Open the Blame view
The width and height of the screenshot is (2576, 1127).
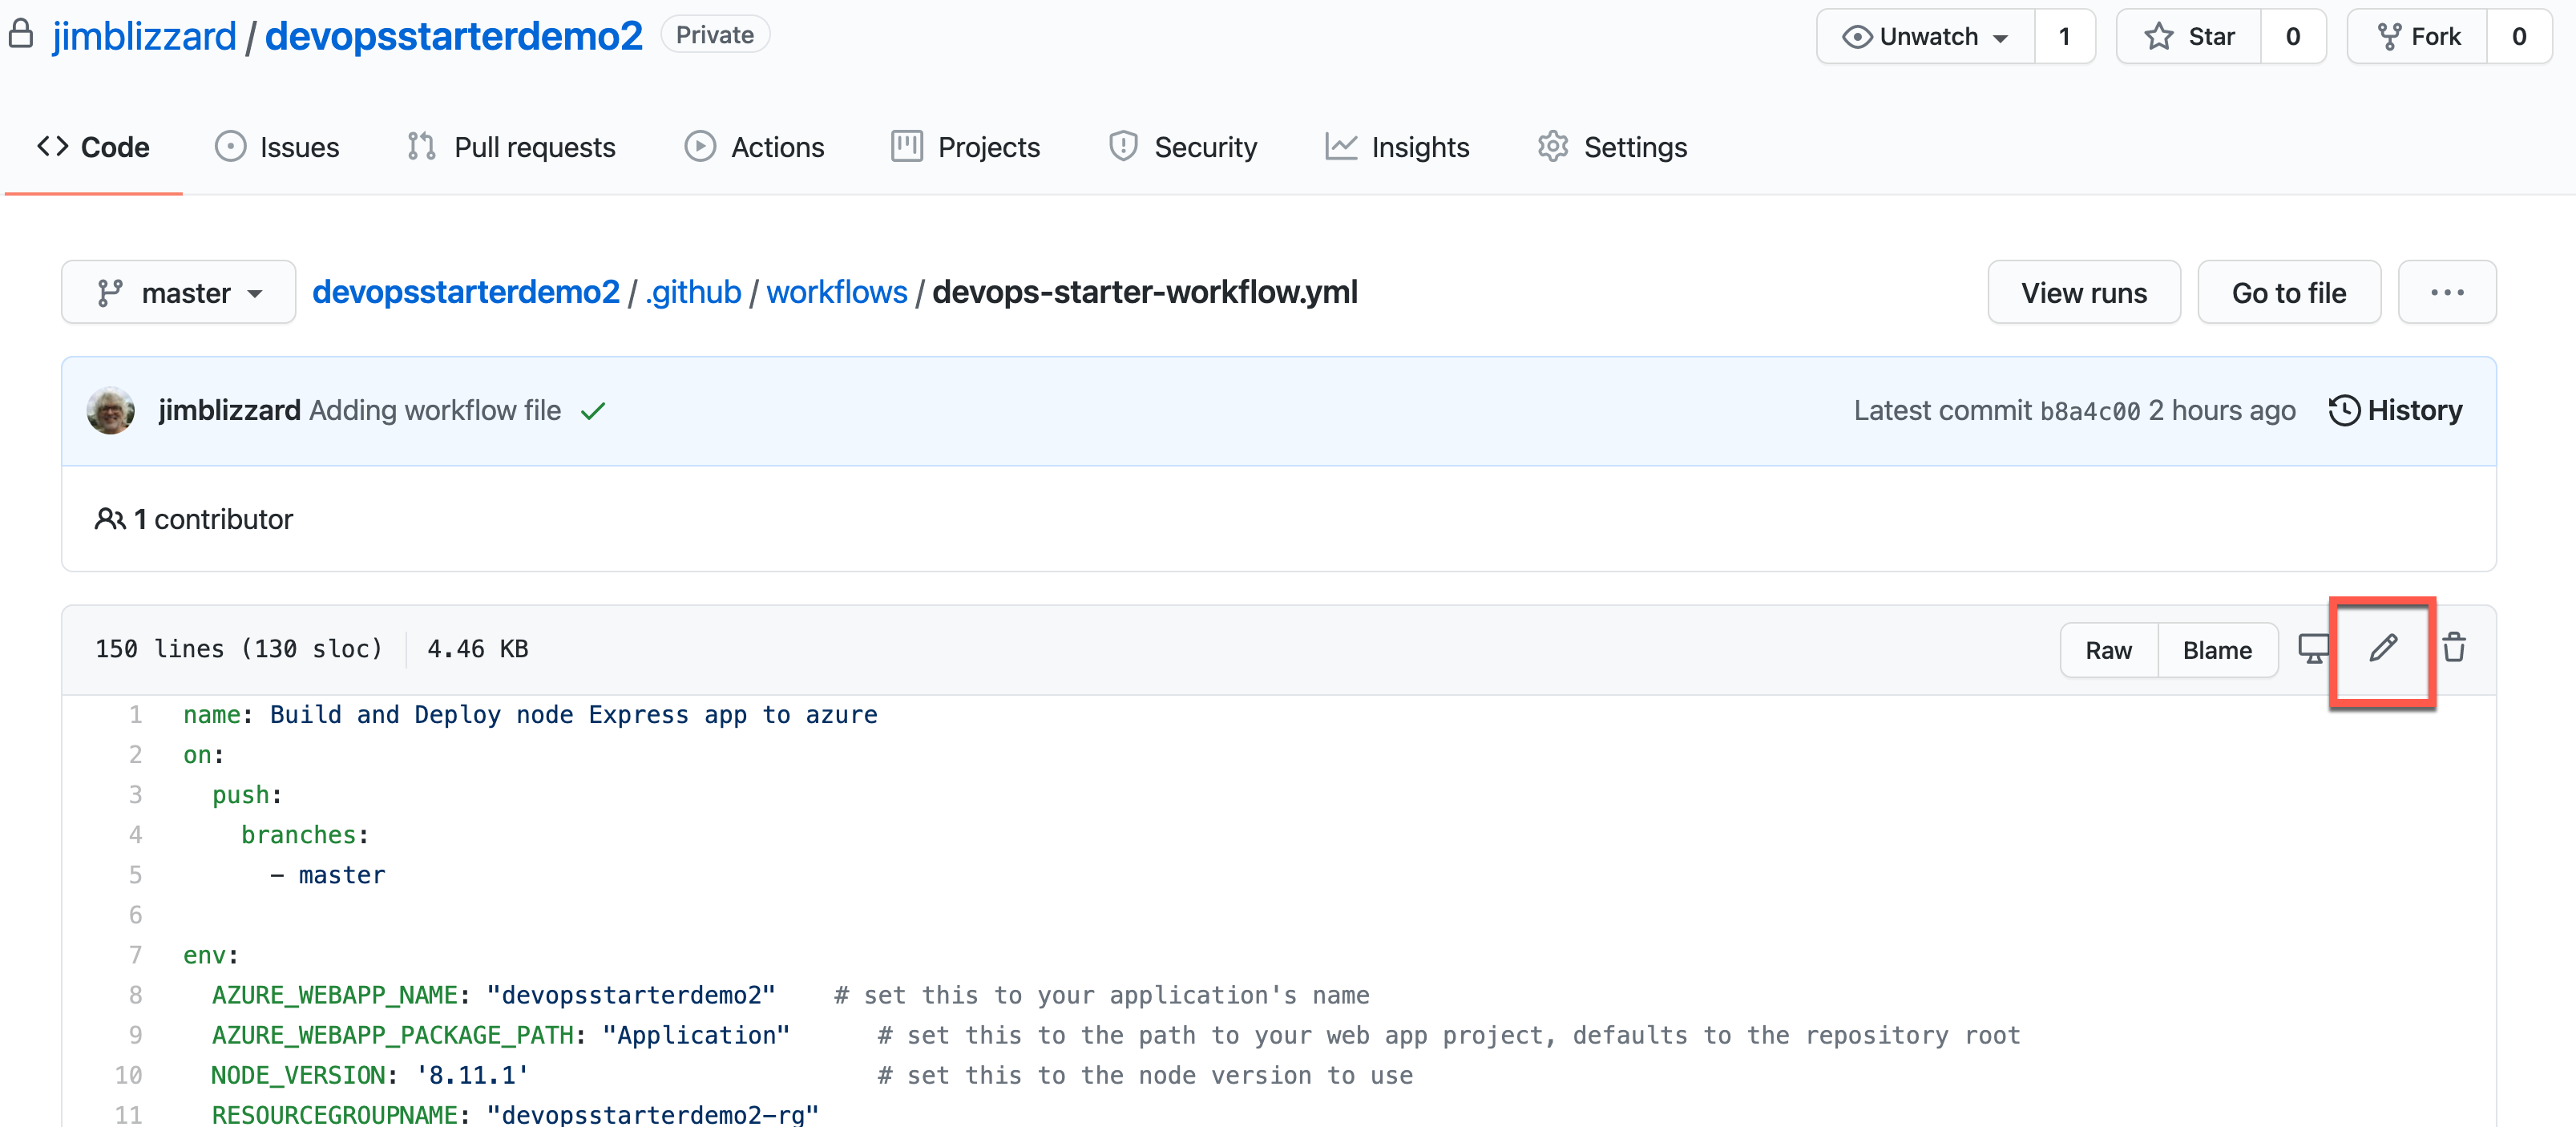pos(2217,650)
